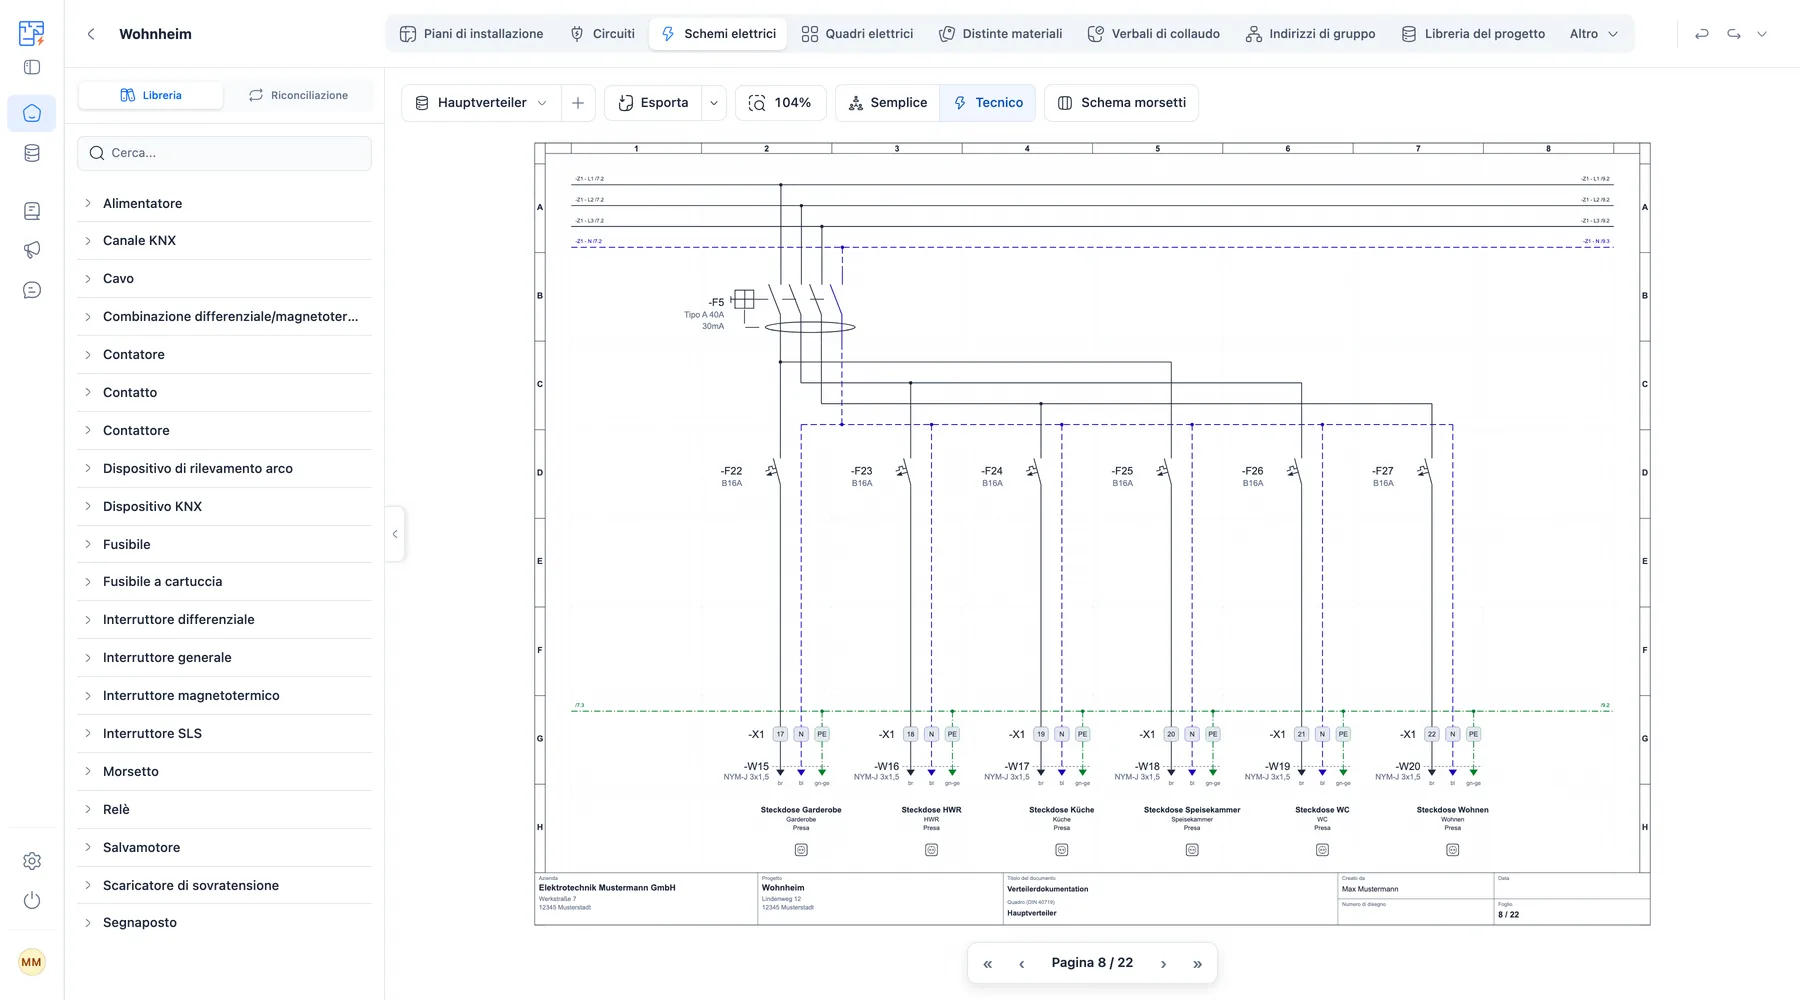This screenshot has height=1000, width=1800.
Task: Jump to first page
Action: pos(988,964)
